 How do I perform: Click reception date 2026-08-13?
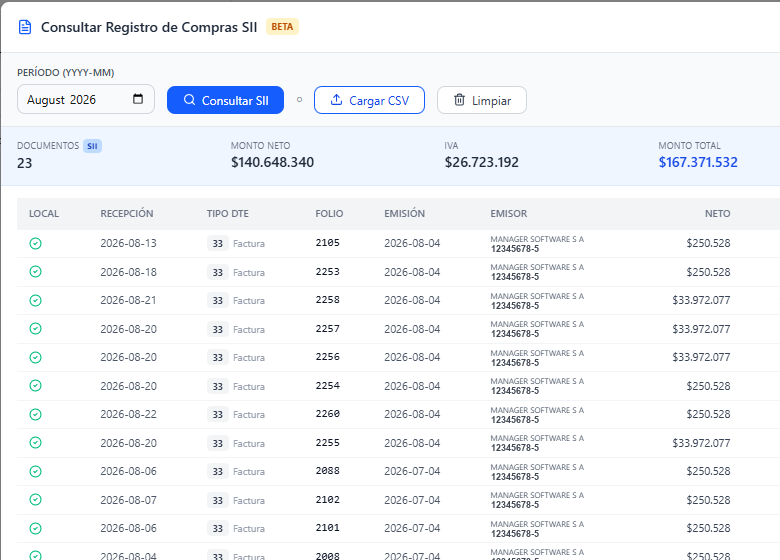click(128, 243)
